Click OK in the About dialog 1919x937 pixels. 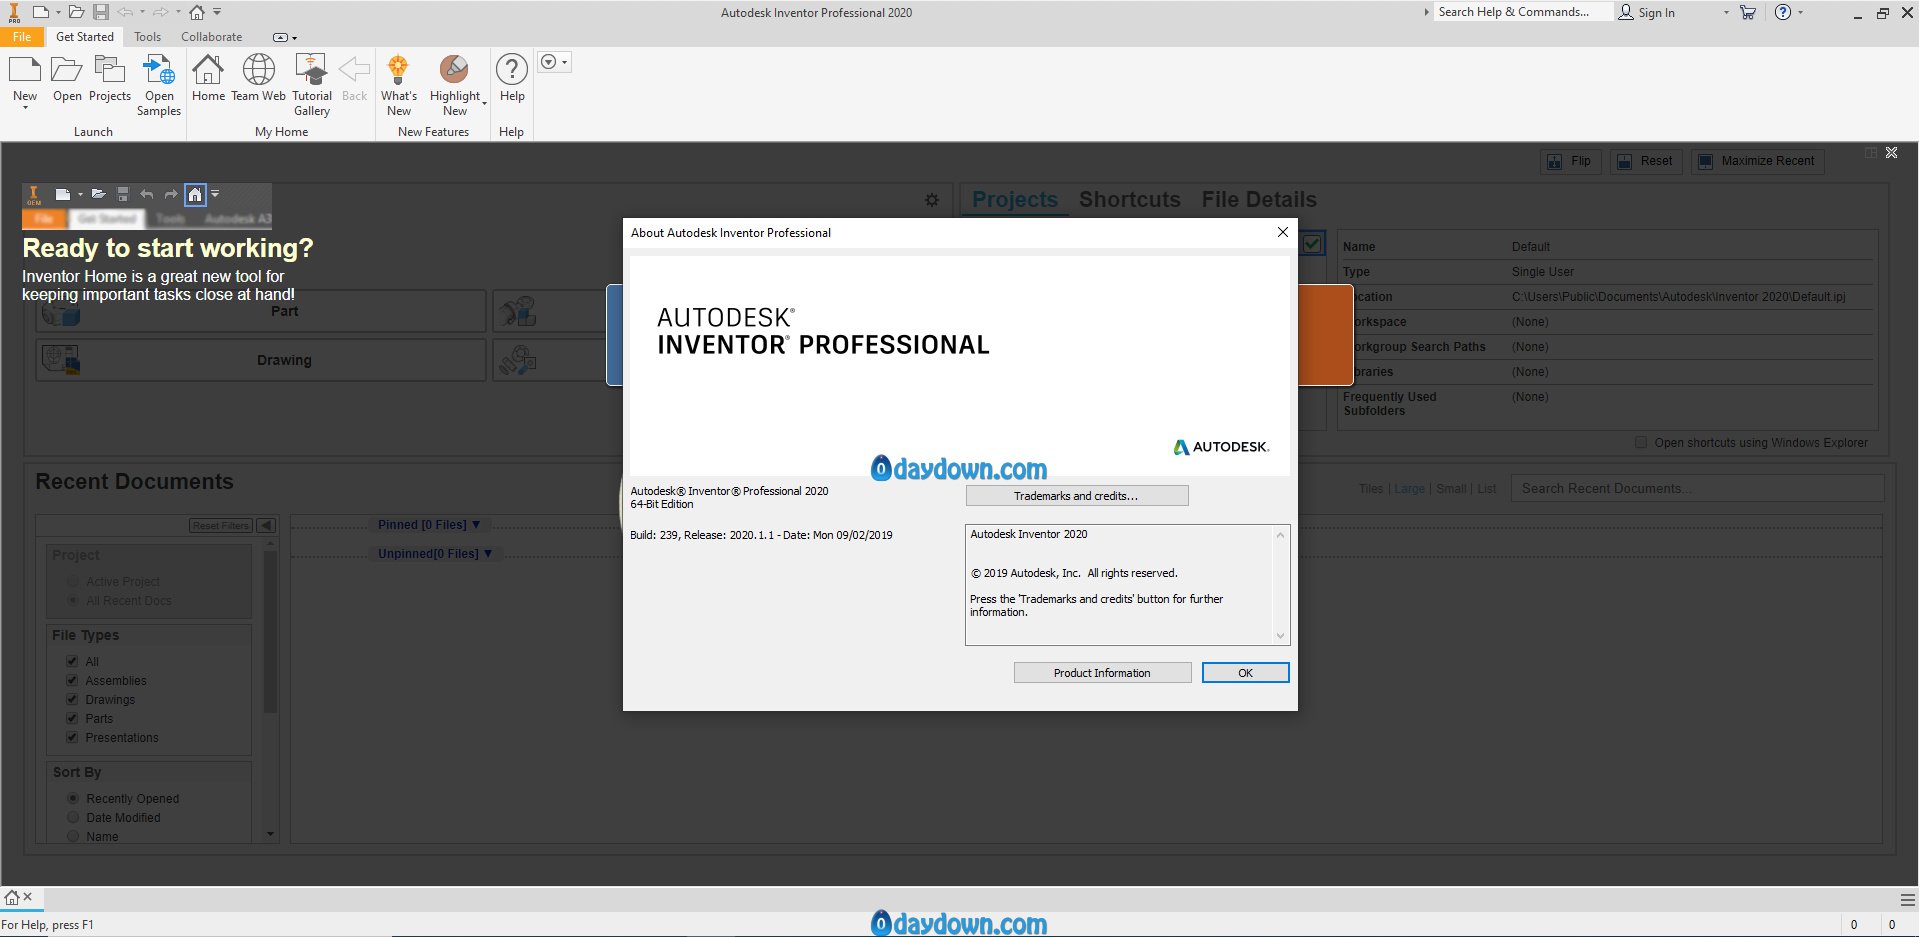point(1245,673)
